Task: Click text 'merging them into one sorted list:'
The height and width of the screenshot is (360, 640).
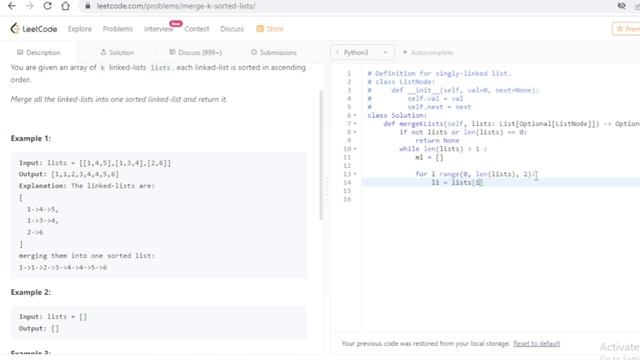Action: click(x=87, y=256)
